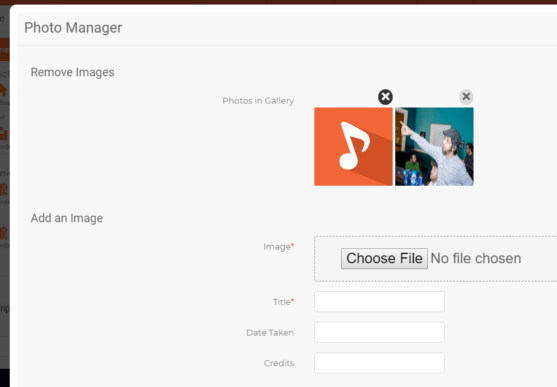The width and height of the screenshot is (557, 387).
Task: Focus the Date Taken input field
Action: click(x=379, y=332)
